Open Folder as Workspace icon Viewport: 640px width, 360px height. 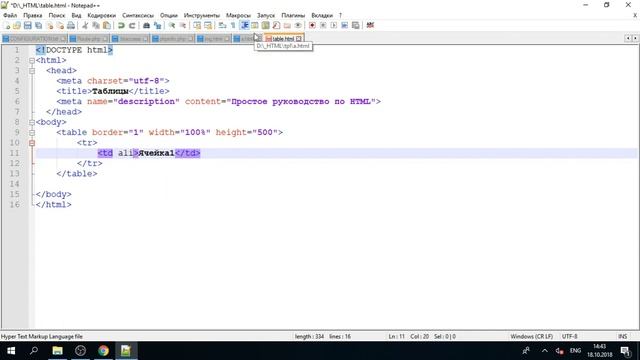point(287,25)
